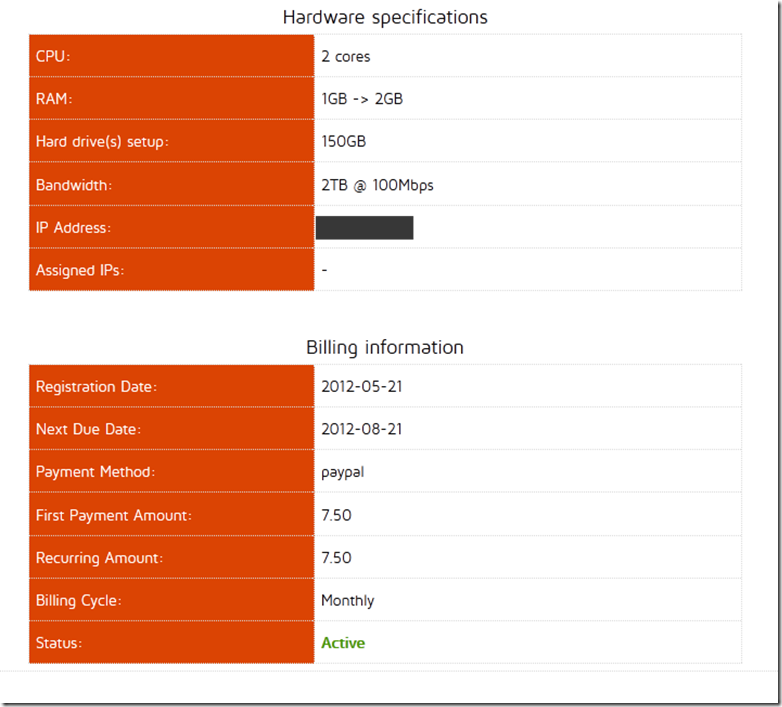Image resolution: width=782 pixels, height=707 pixels.
Task: Click the 'paypal' payment method value
Action: tap(343, 472)
